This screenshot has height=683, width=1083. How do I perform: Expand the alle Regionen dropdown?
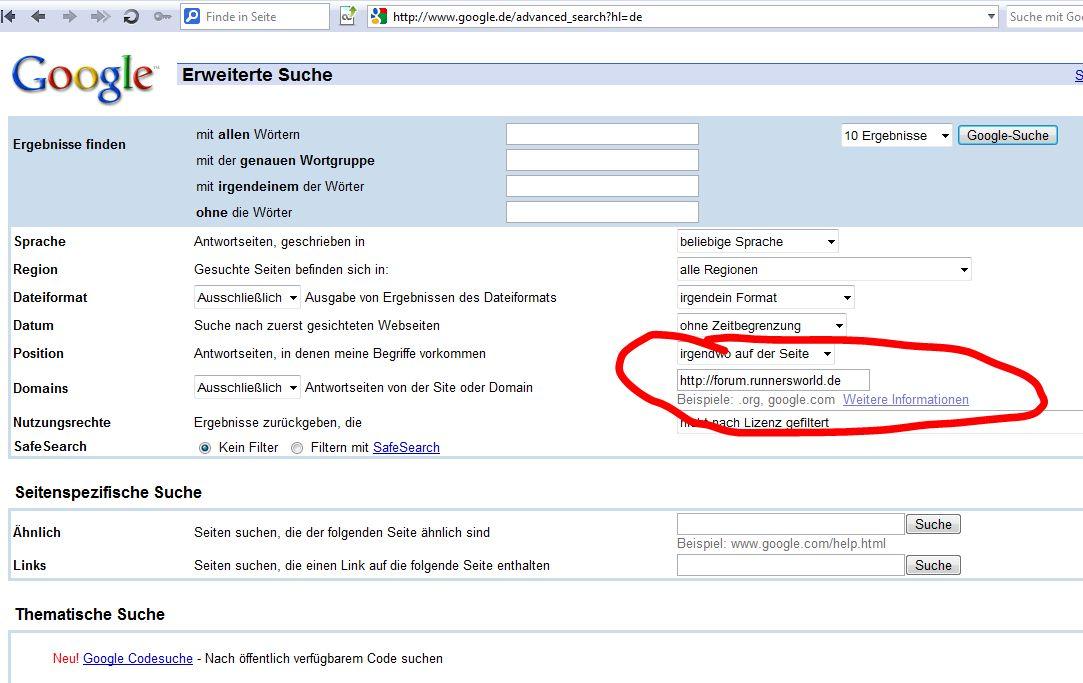point(824,269)
